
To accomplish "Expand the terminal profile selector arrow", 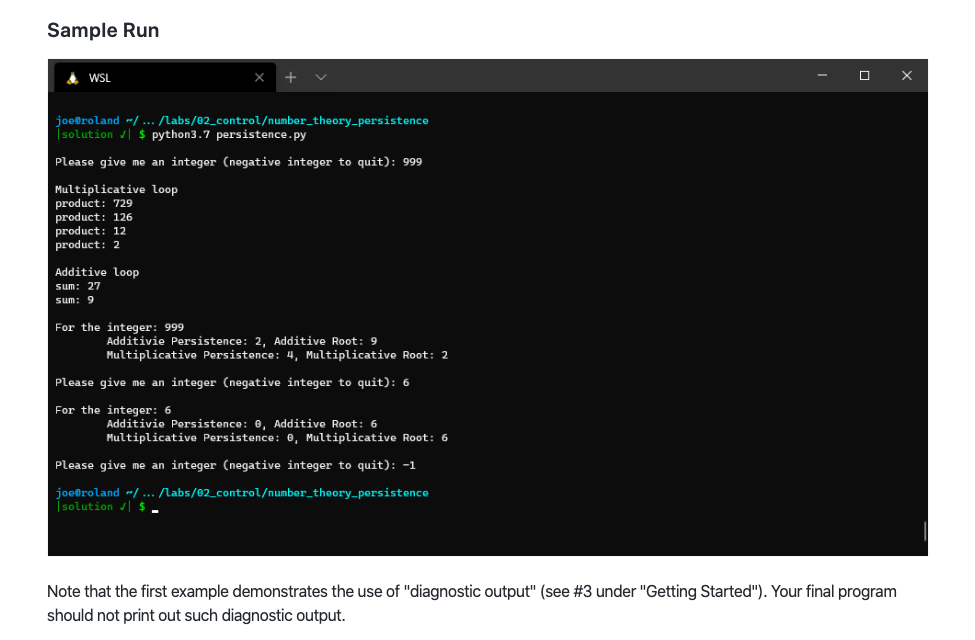I will [x=319, y=76].
